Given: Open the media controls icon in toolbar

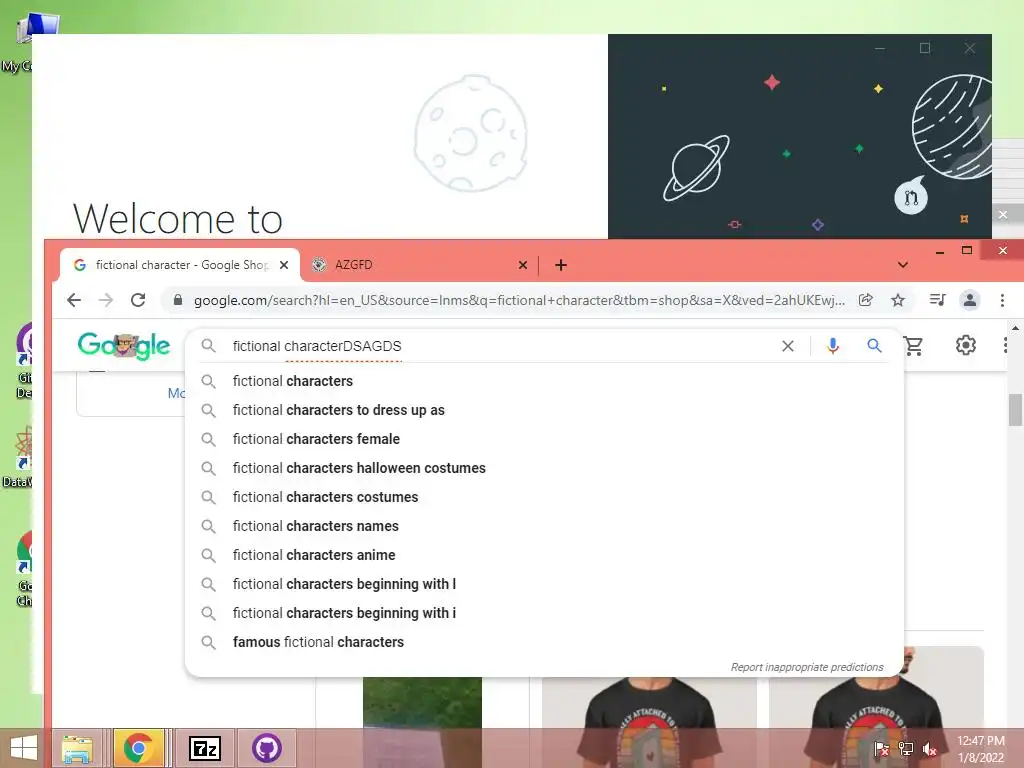Looking at the screenshot, I should [937, 300].
